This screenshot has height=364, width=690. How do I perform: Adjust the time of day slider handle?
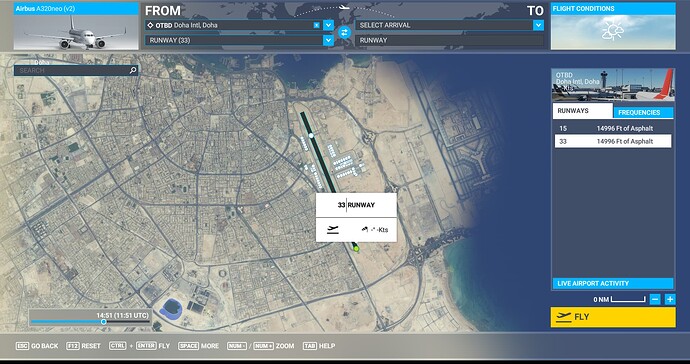pyautogui.click(x=103, y=322)
